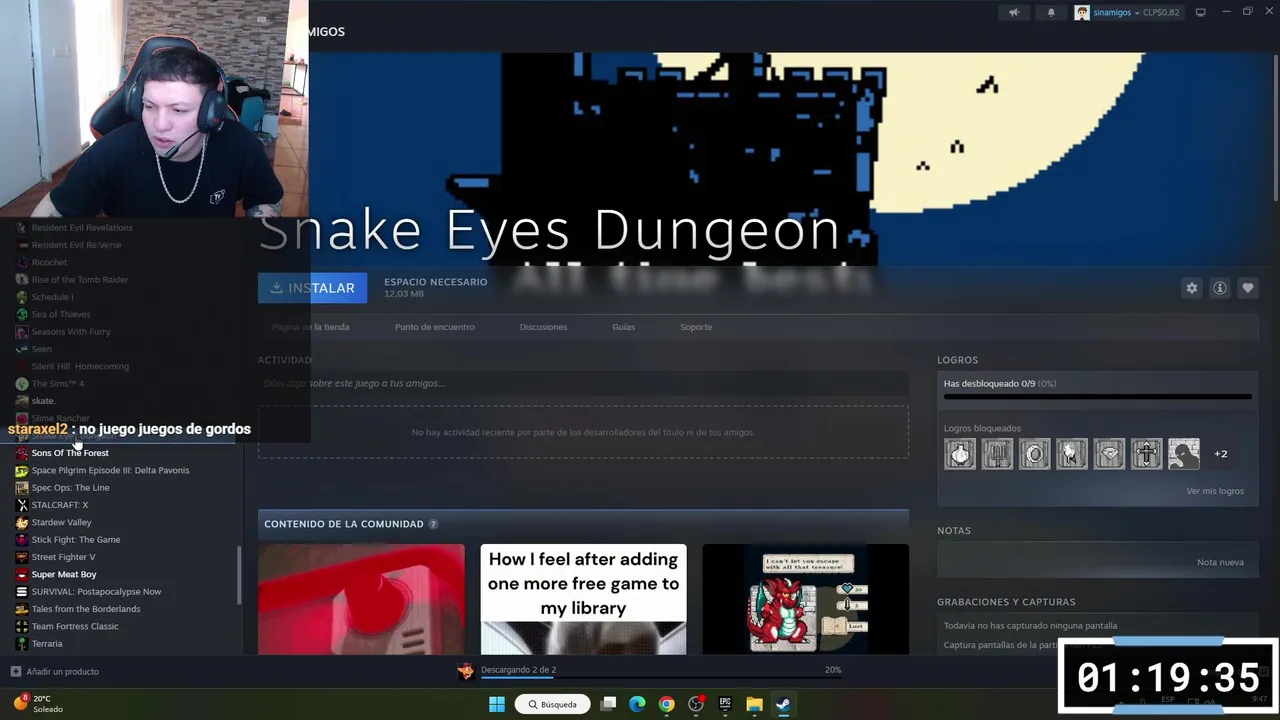Click the Terraria tree icon

click(22, 644)
